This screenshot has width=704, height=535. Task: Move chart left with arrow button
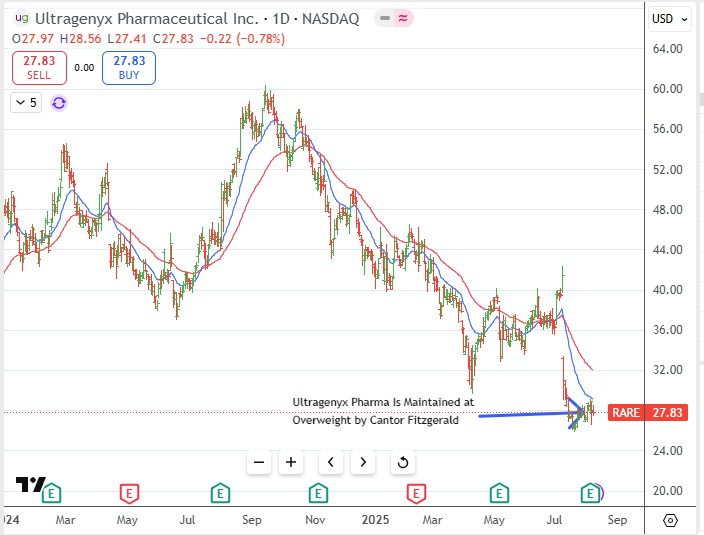coord(331,462)
